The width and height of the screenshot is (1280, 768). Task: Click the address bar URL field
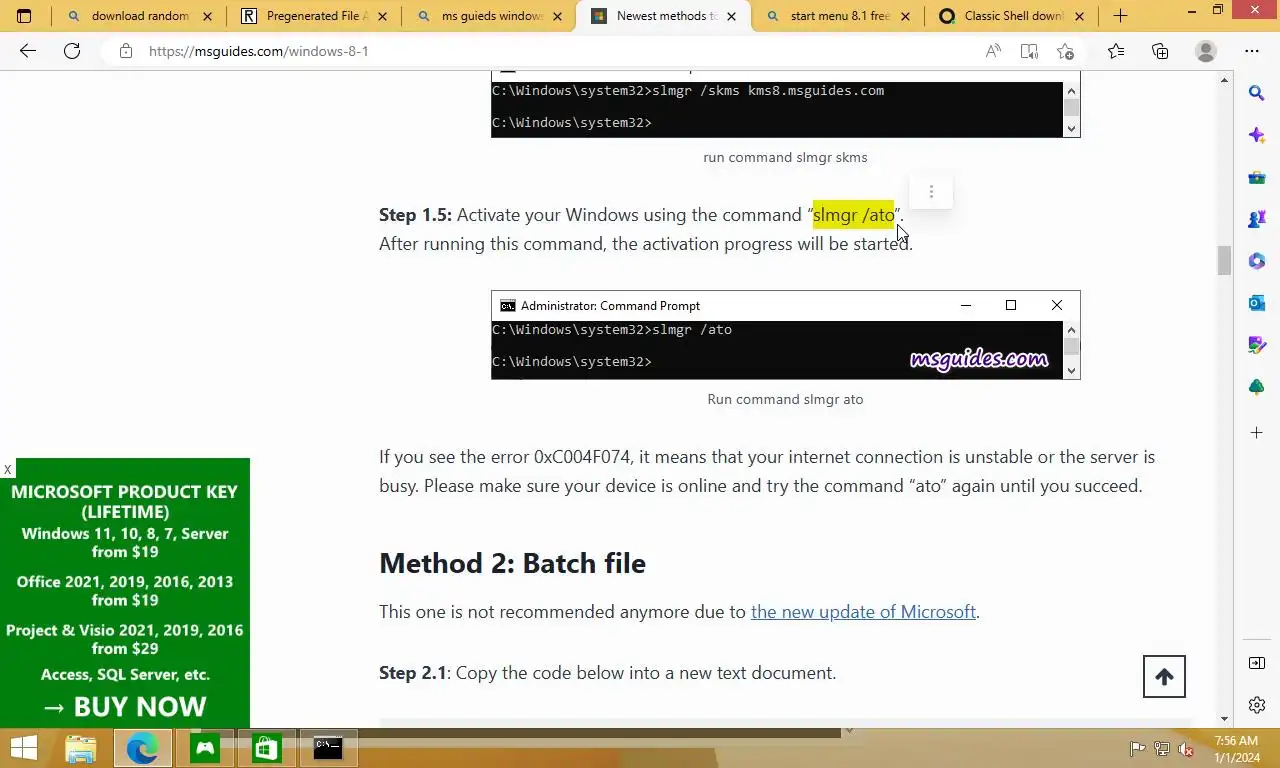540,51
